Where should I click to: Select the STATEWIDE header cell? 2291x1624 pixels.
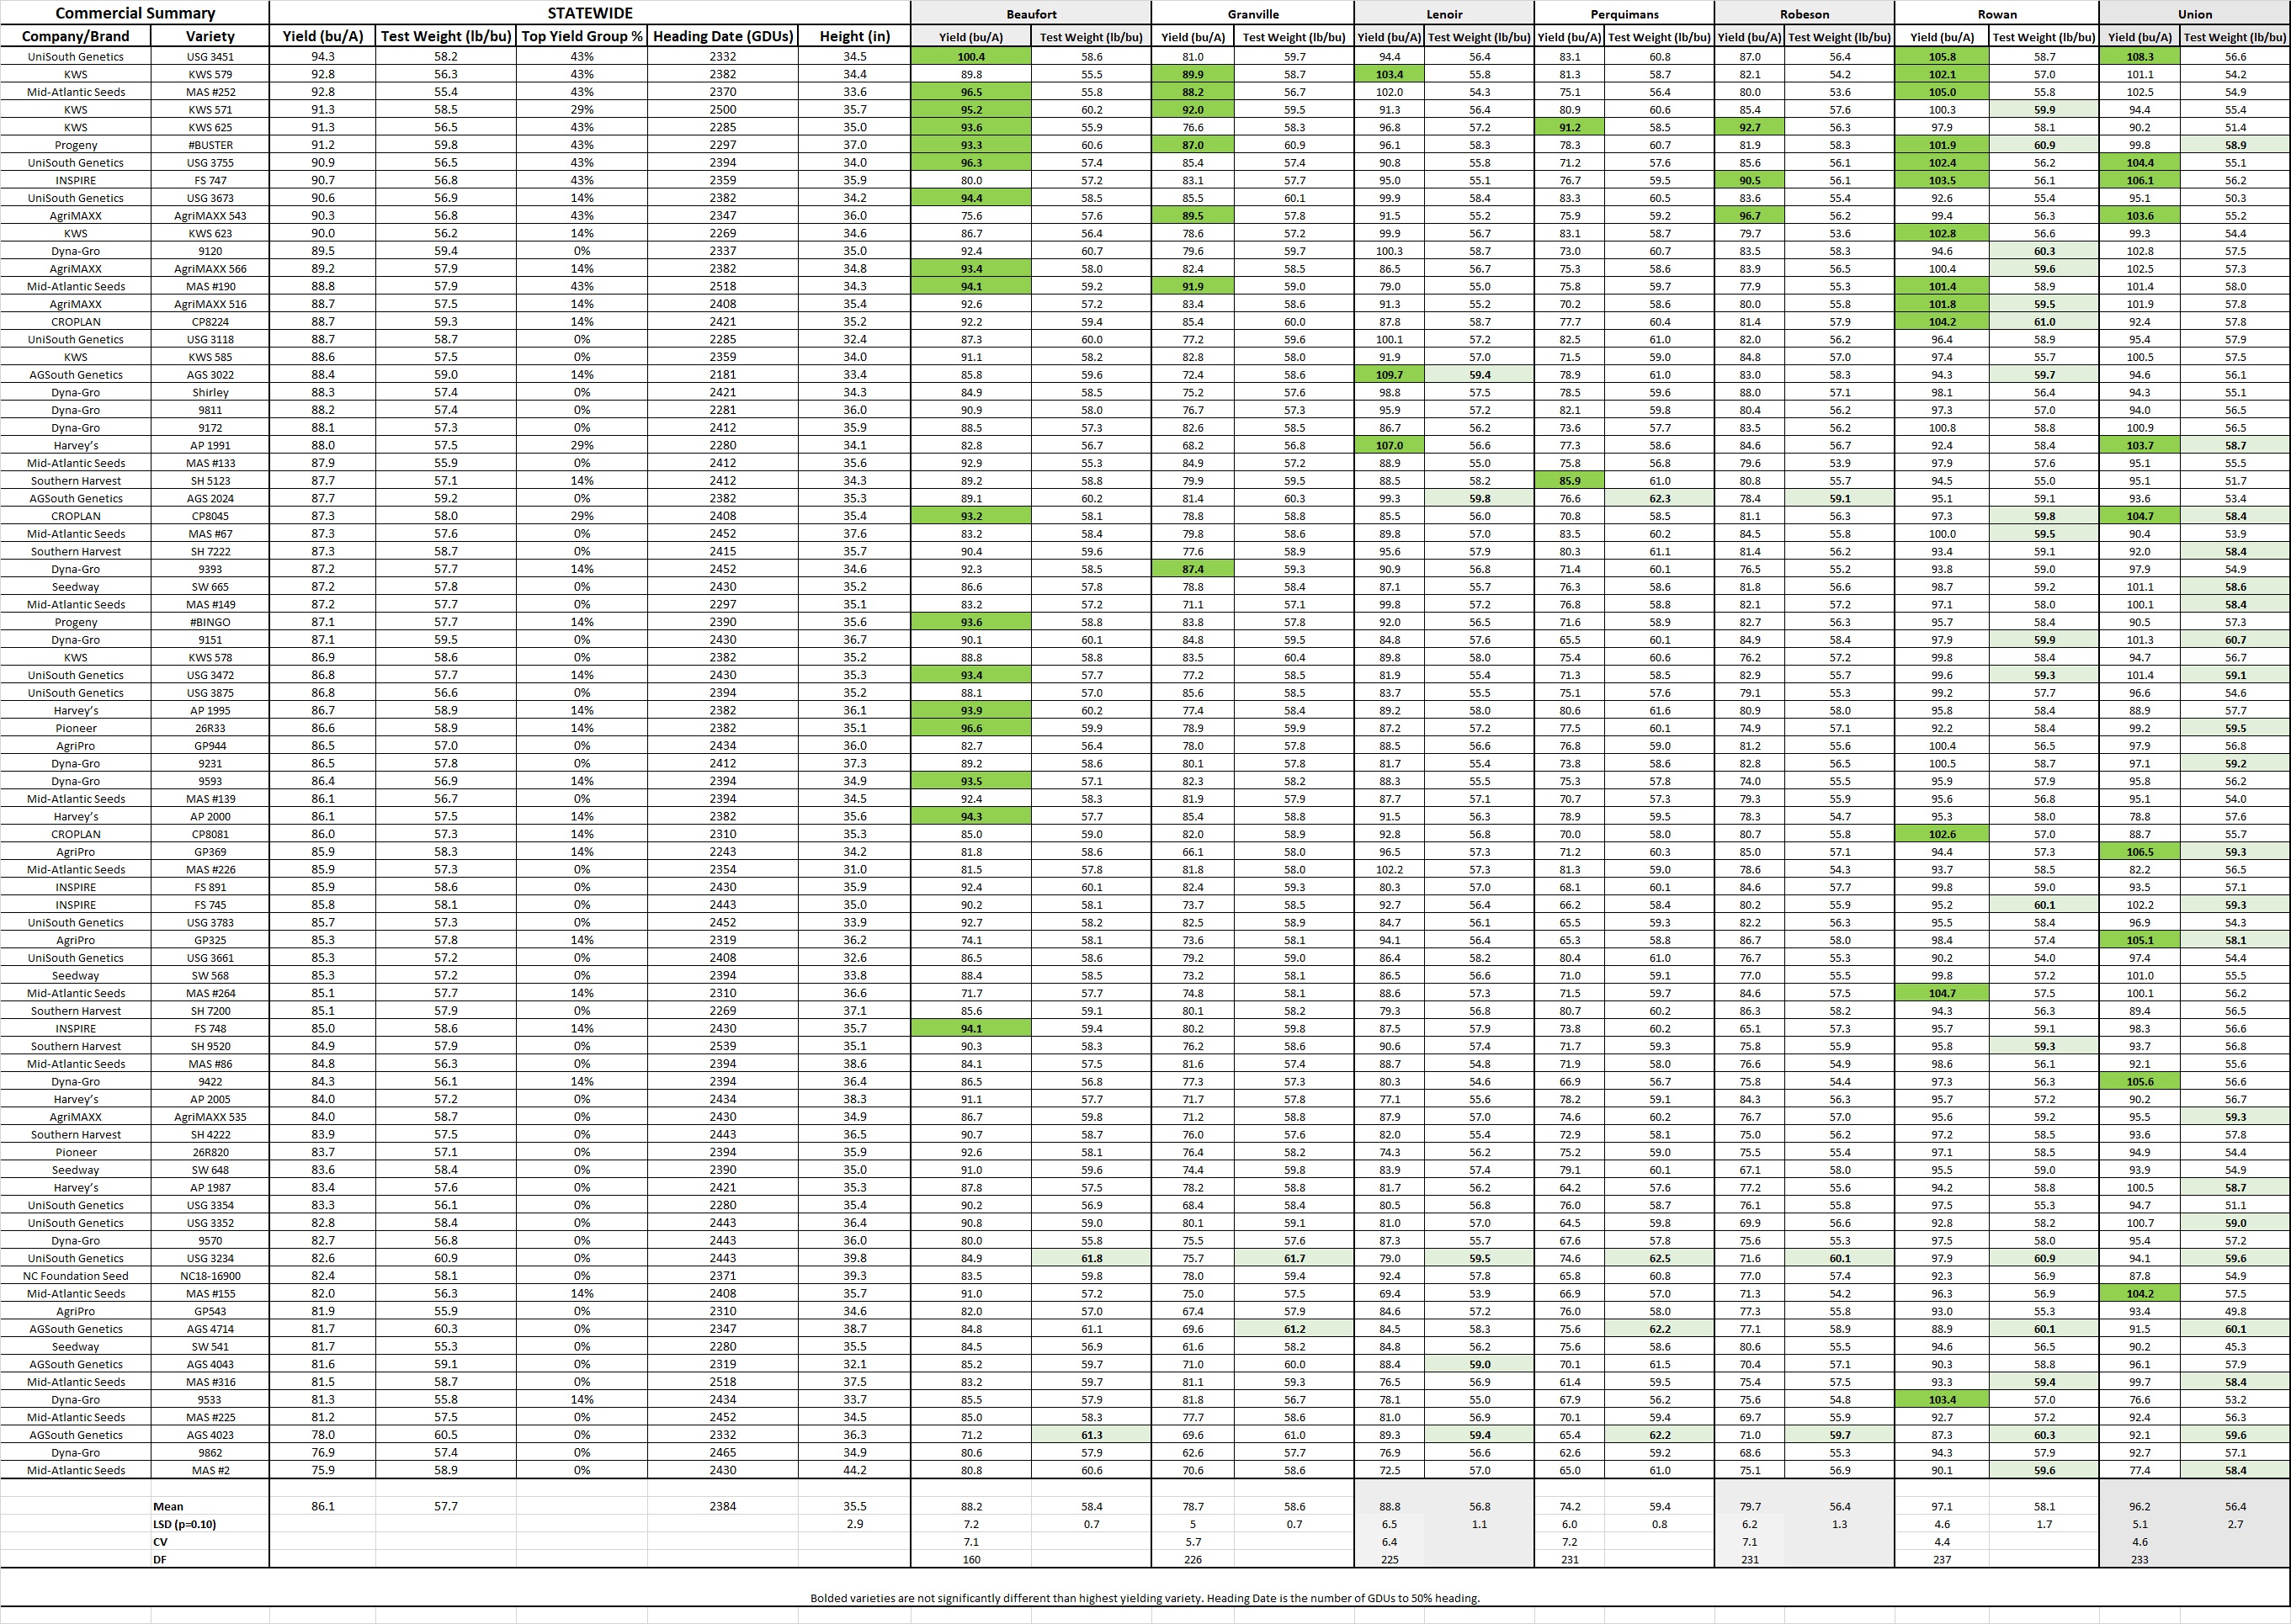click(589, 13)
